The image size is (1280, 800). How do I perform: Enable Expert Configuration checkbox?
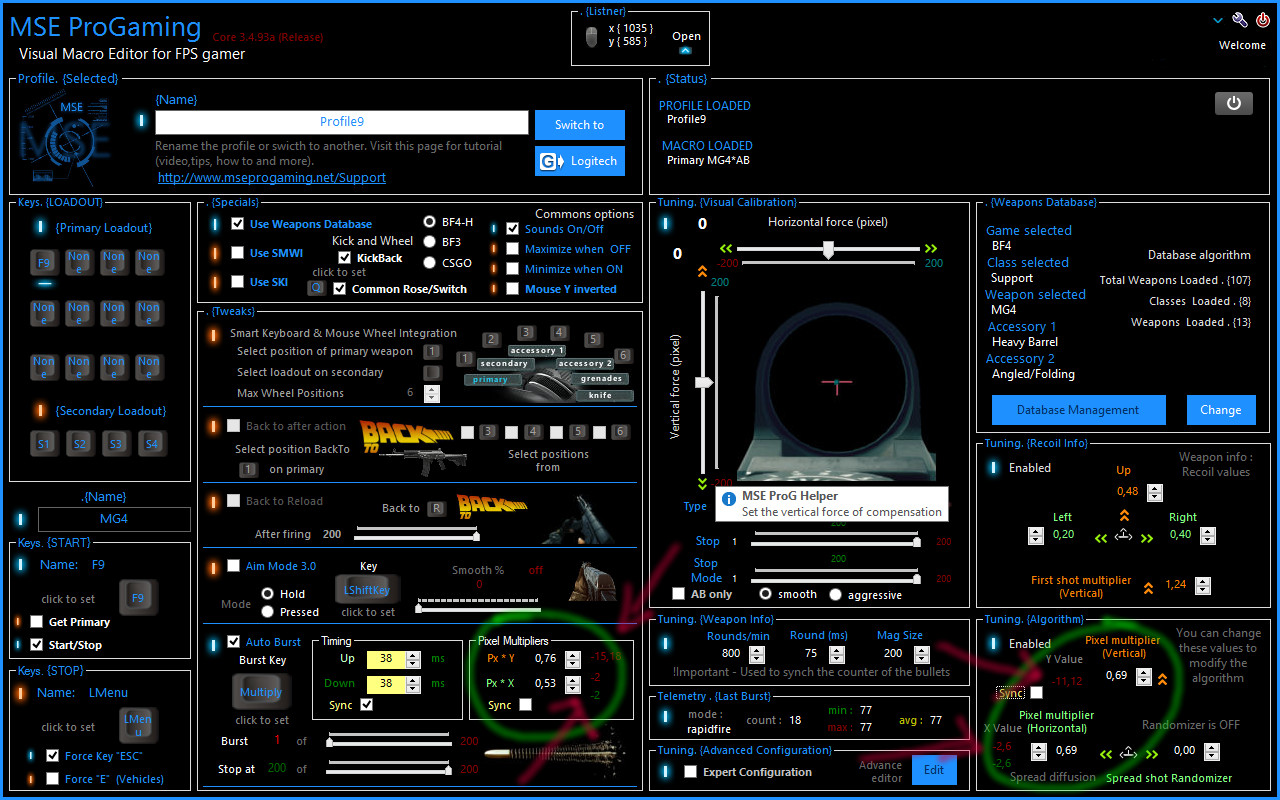point(690,772)
